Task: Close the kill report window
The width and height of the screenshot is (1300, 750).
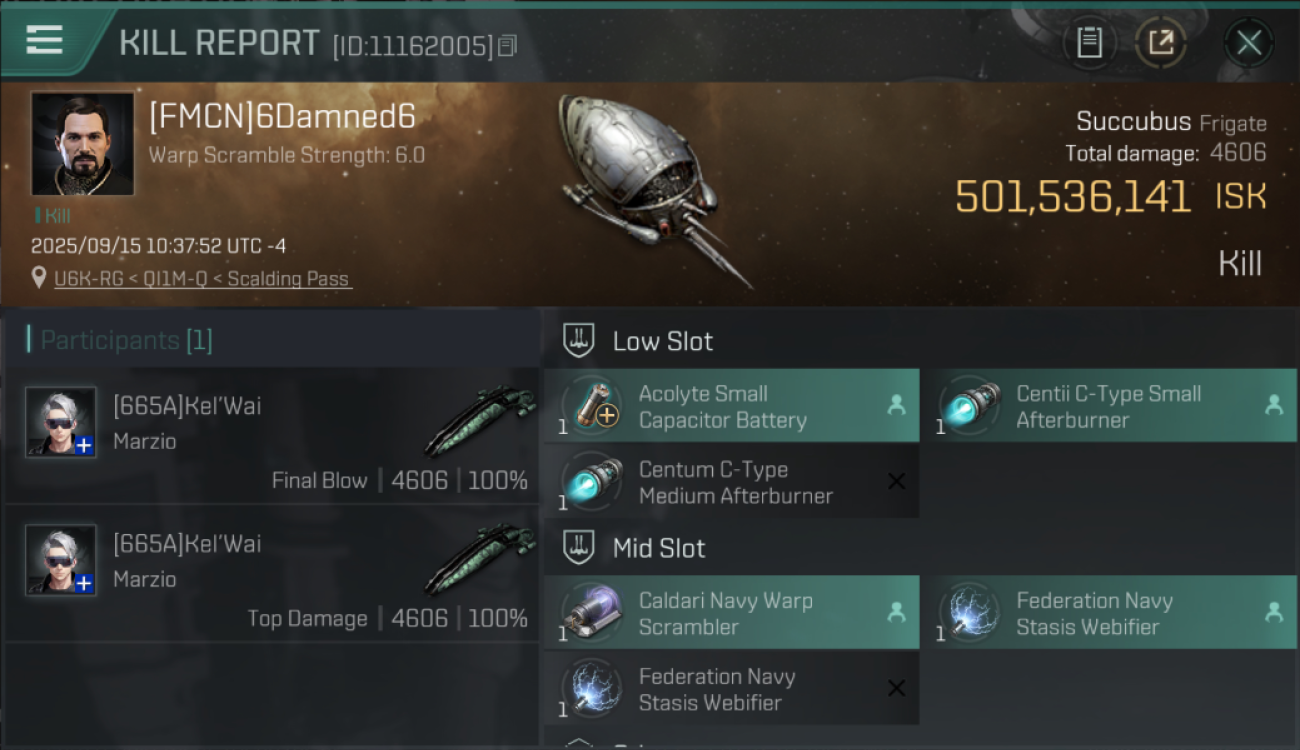Action: [x=1249, y=42]
